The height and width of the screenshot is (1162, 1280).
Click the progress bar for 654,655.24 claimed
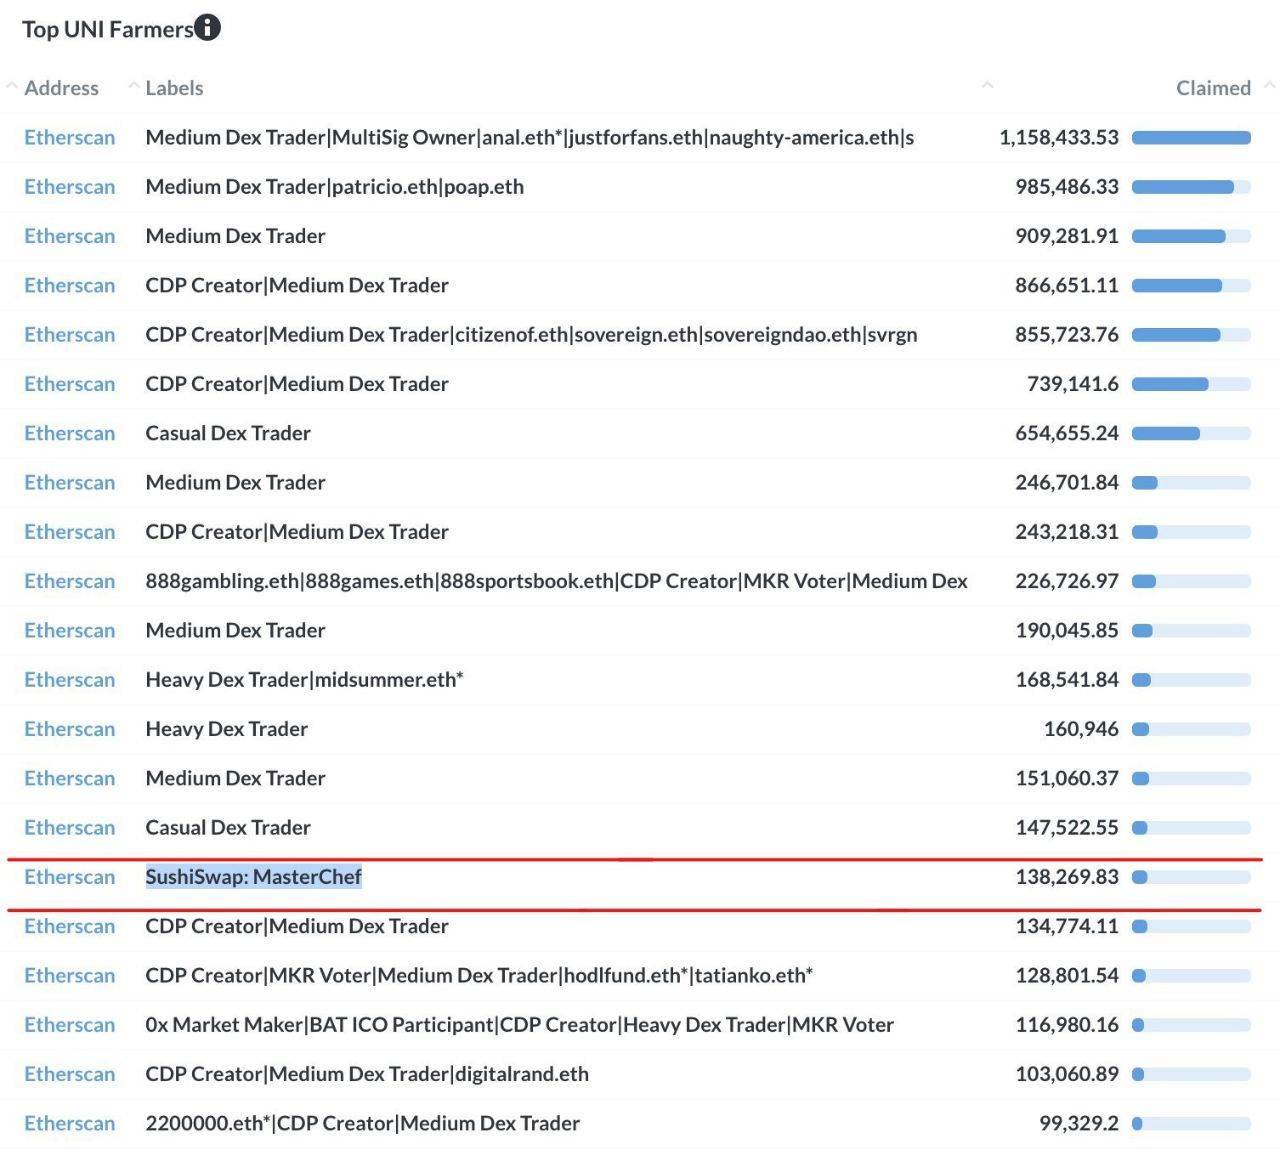(1191, 434)
